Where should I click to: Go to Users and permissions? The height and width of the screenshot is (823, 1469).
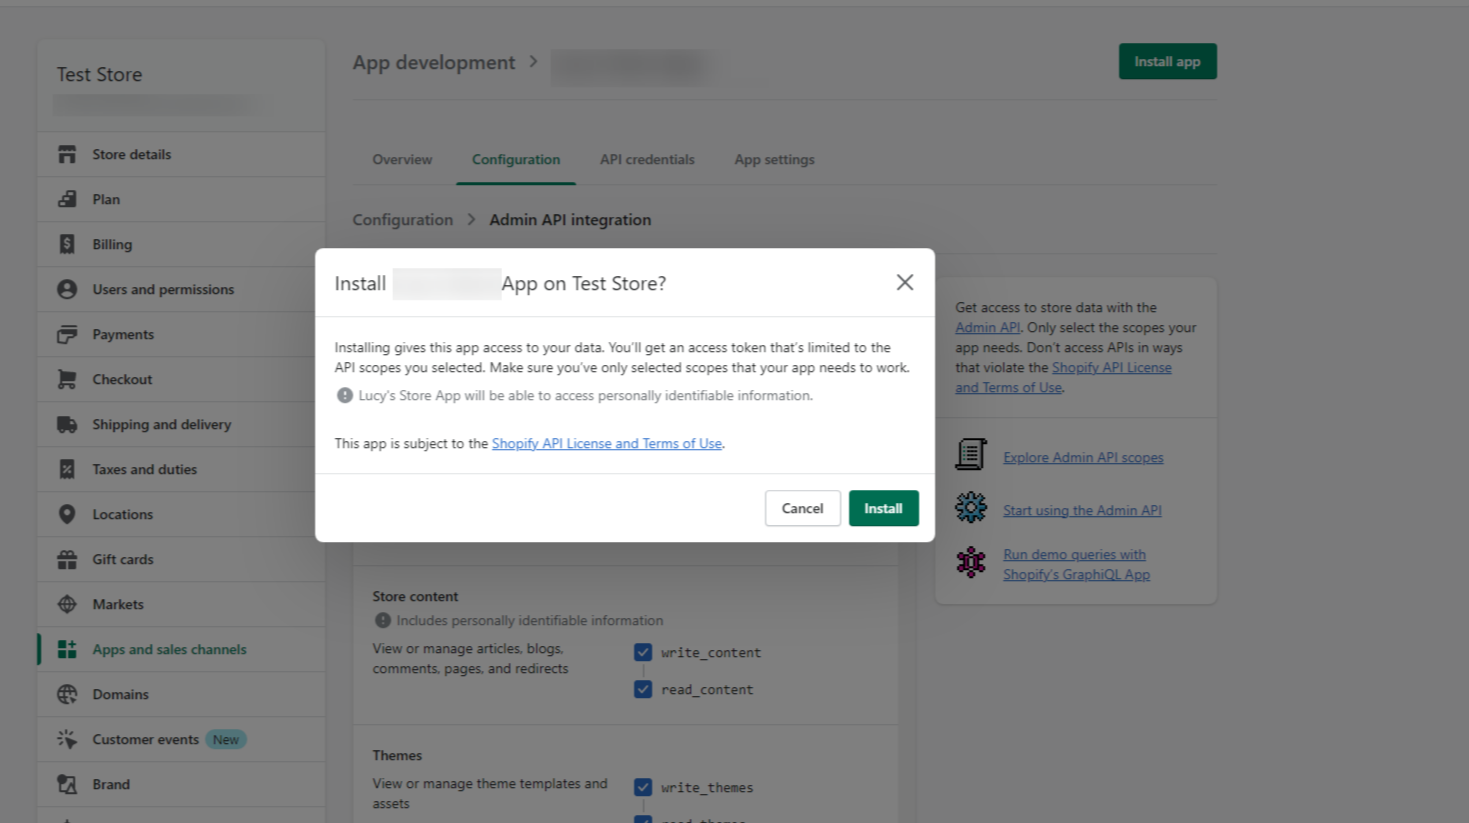(181, 289)
